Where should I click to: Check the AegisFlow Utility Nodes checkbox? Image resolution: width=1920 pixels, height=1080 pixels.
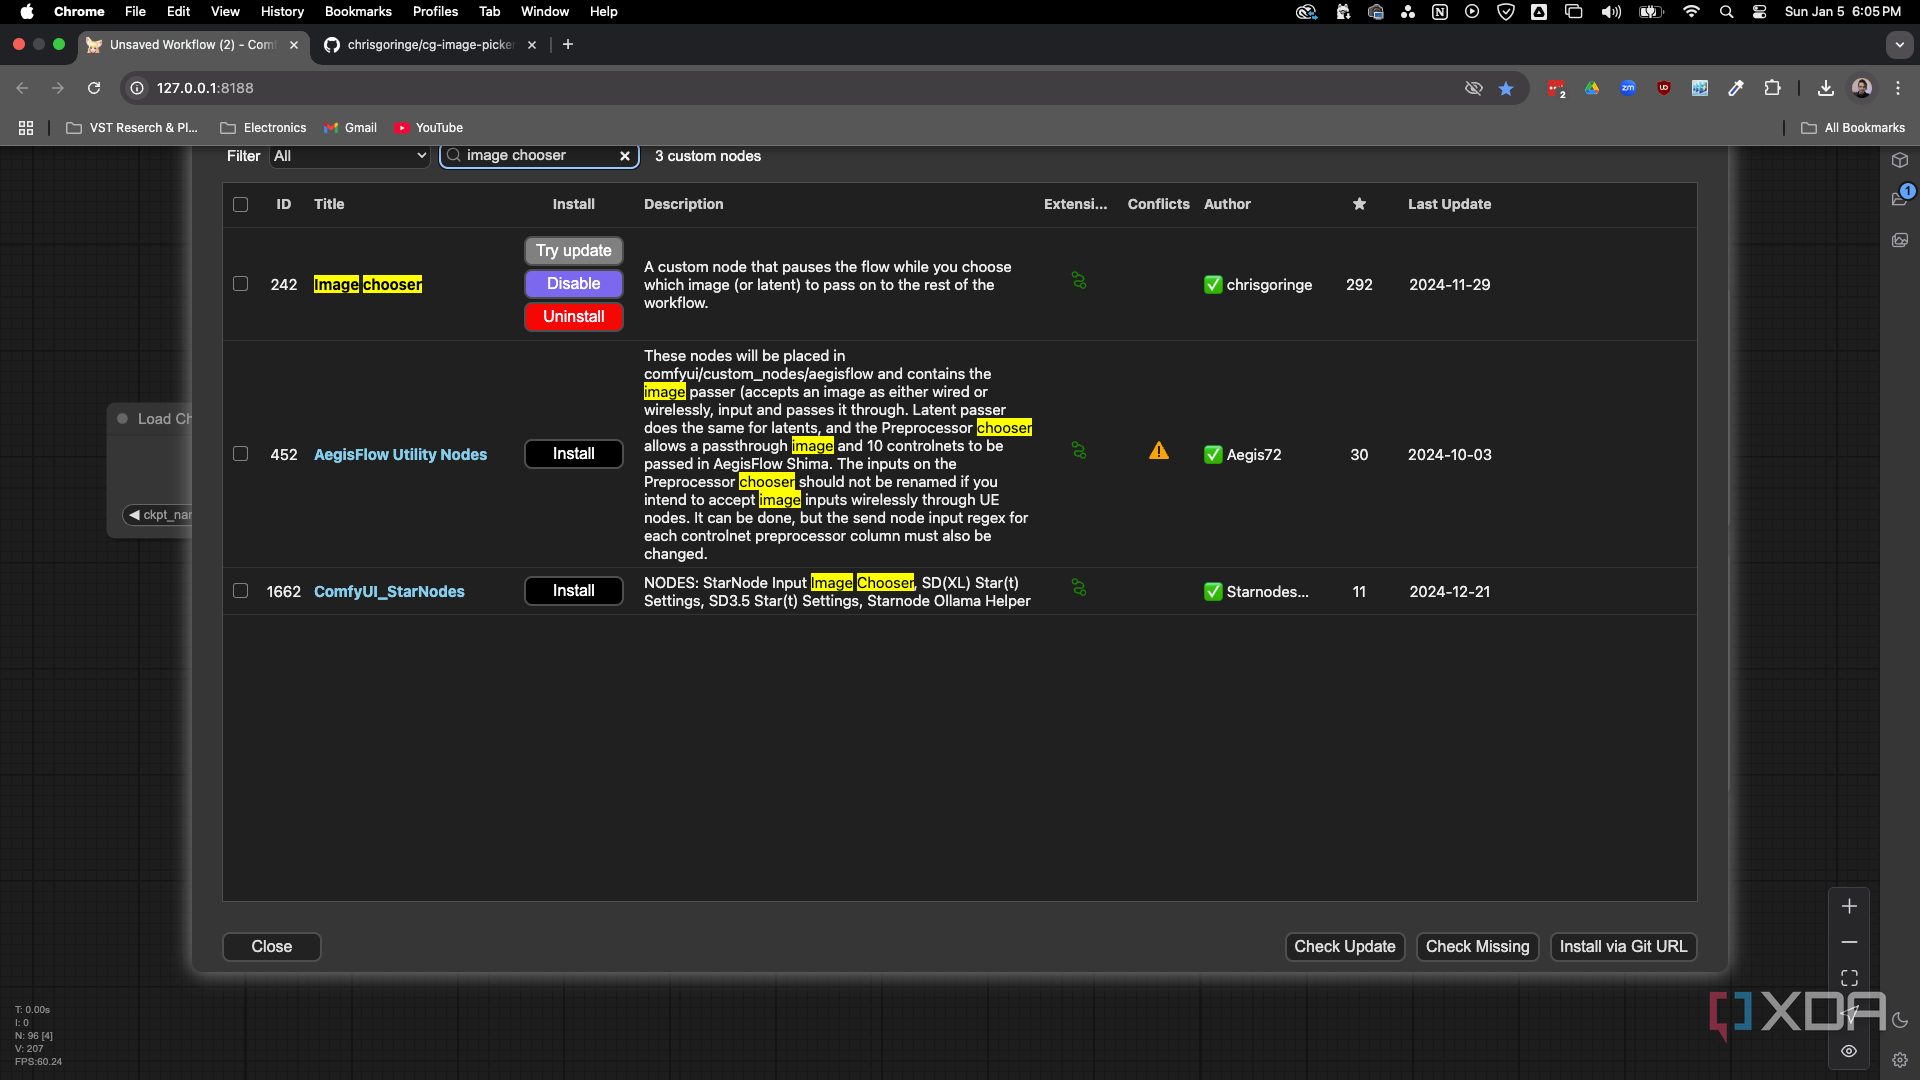pos(240,454)
